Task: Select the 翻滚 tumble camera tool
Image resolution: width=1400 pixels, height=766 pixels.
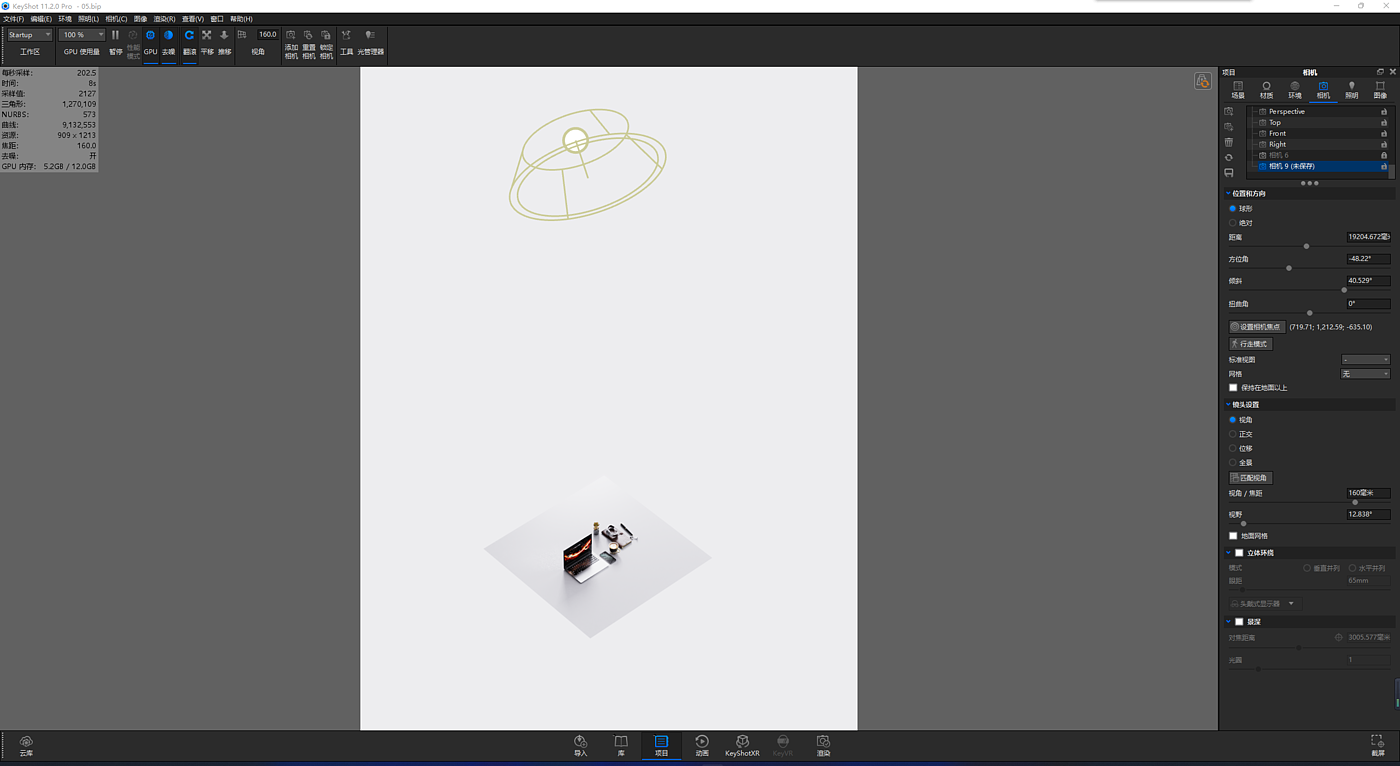Action: coord(189,36)
